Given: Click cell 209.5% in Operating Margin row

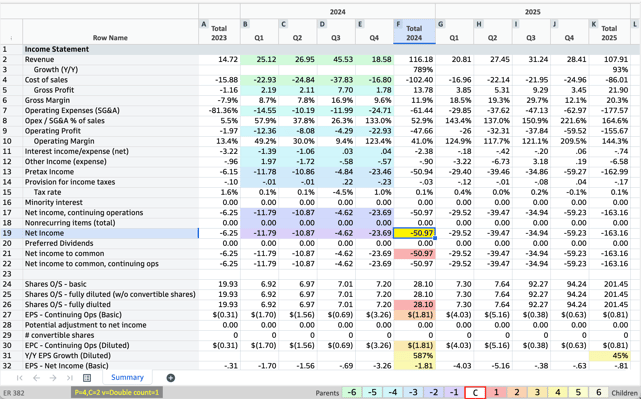Looking at the screenshot, I should (569, 141).
